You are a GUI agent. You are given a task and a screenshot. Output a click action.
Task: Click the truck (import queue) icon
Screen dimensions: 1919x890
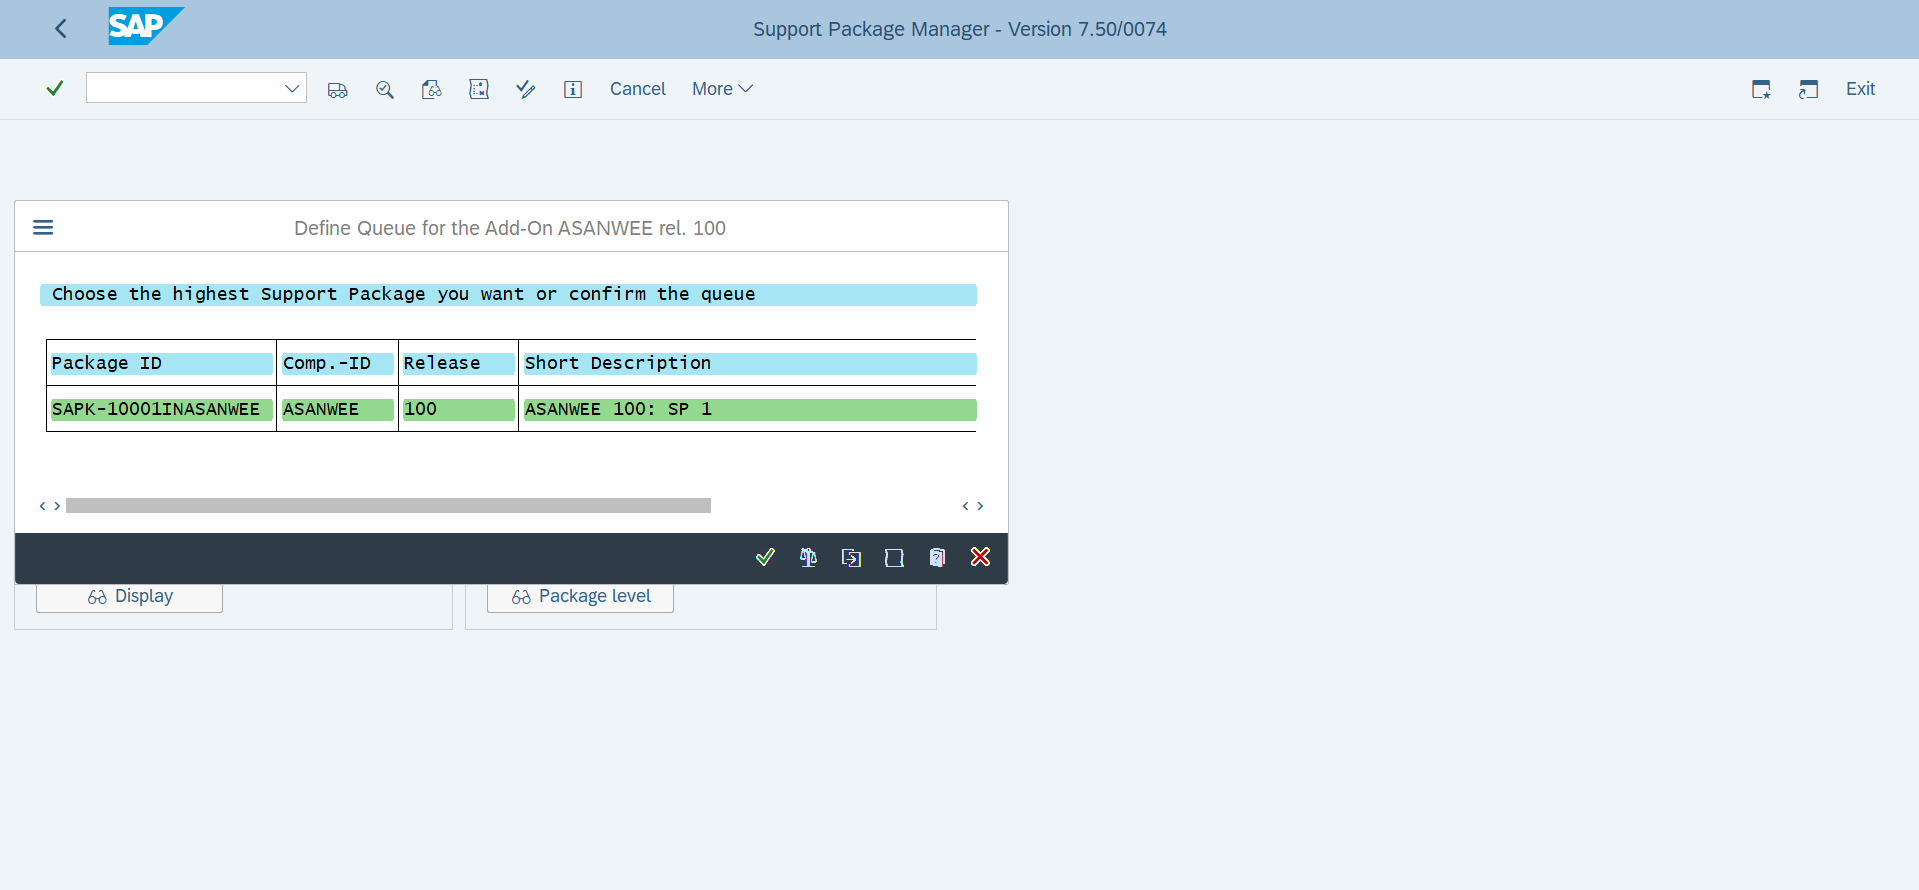pyautogui.click(x=338, y=90)
